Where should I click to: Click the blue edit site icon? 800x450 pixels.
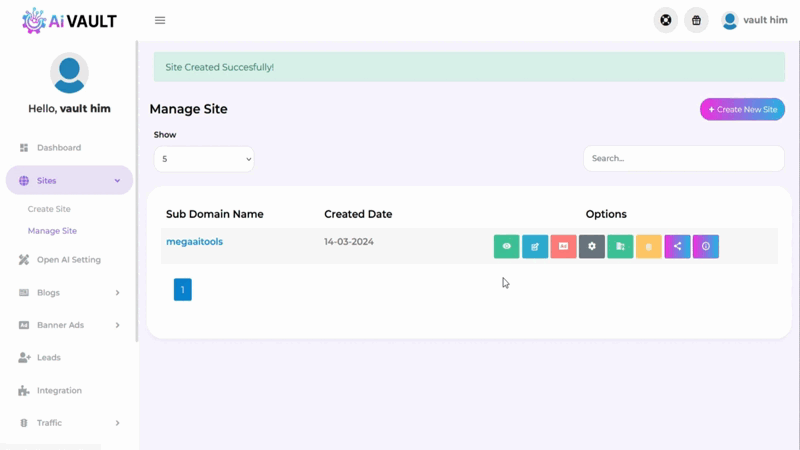pos(535,246)
